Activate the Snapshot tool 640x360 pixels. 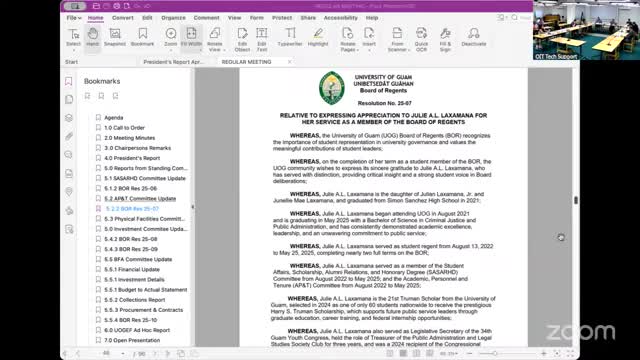pos(115,38)
